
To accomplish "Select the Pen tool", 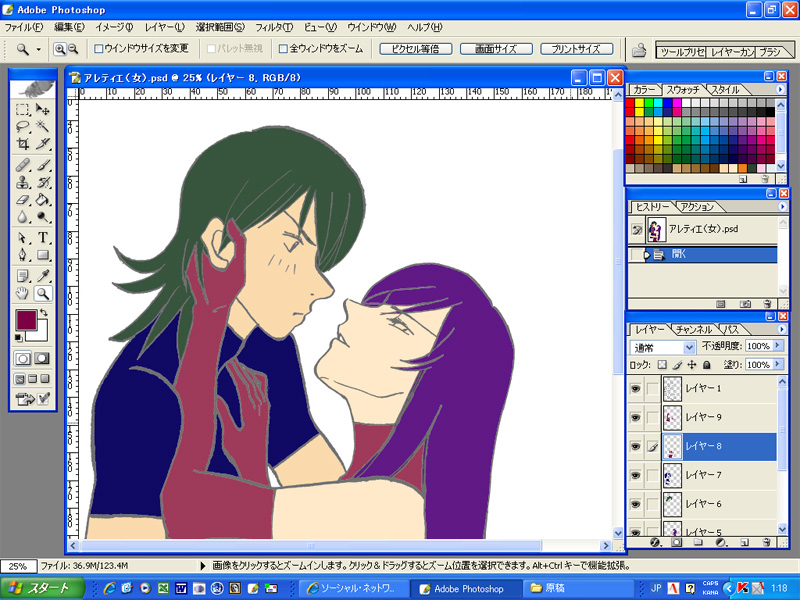I will coord(22,255).
